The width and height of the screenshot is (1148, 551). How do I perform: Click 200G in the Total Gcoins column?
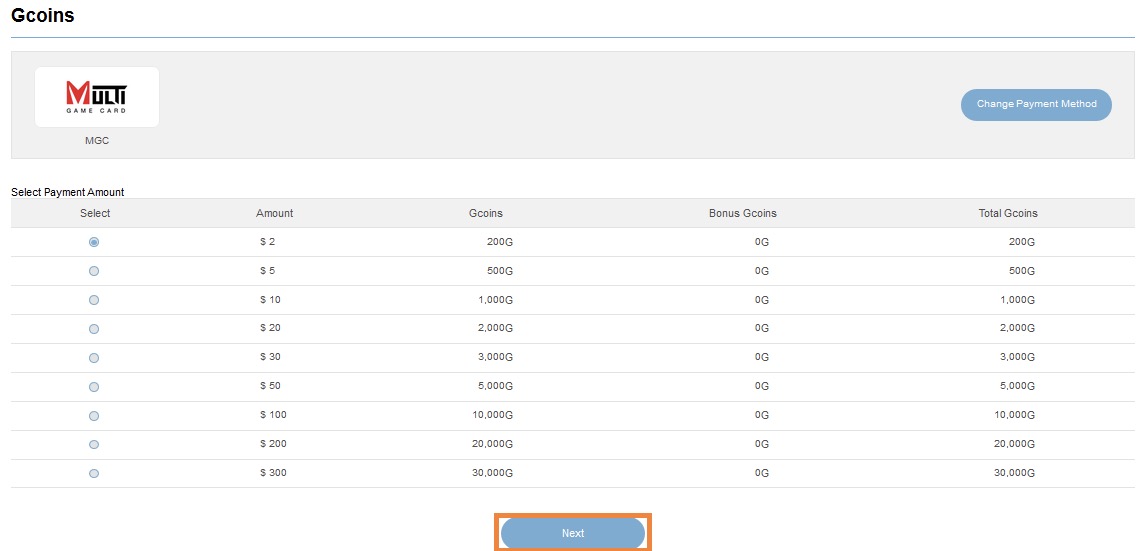click(1022, 242)
